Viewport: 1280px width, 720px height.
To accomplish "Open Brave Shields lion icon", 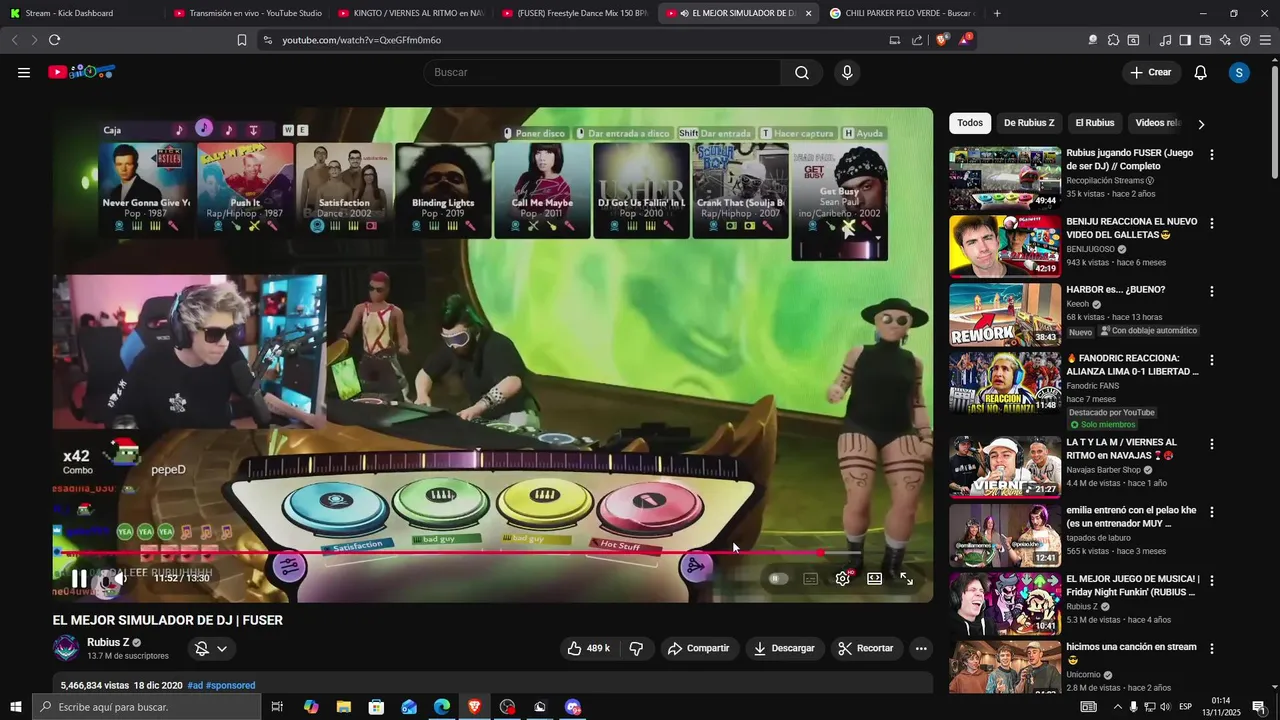I will (942, 40).
